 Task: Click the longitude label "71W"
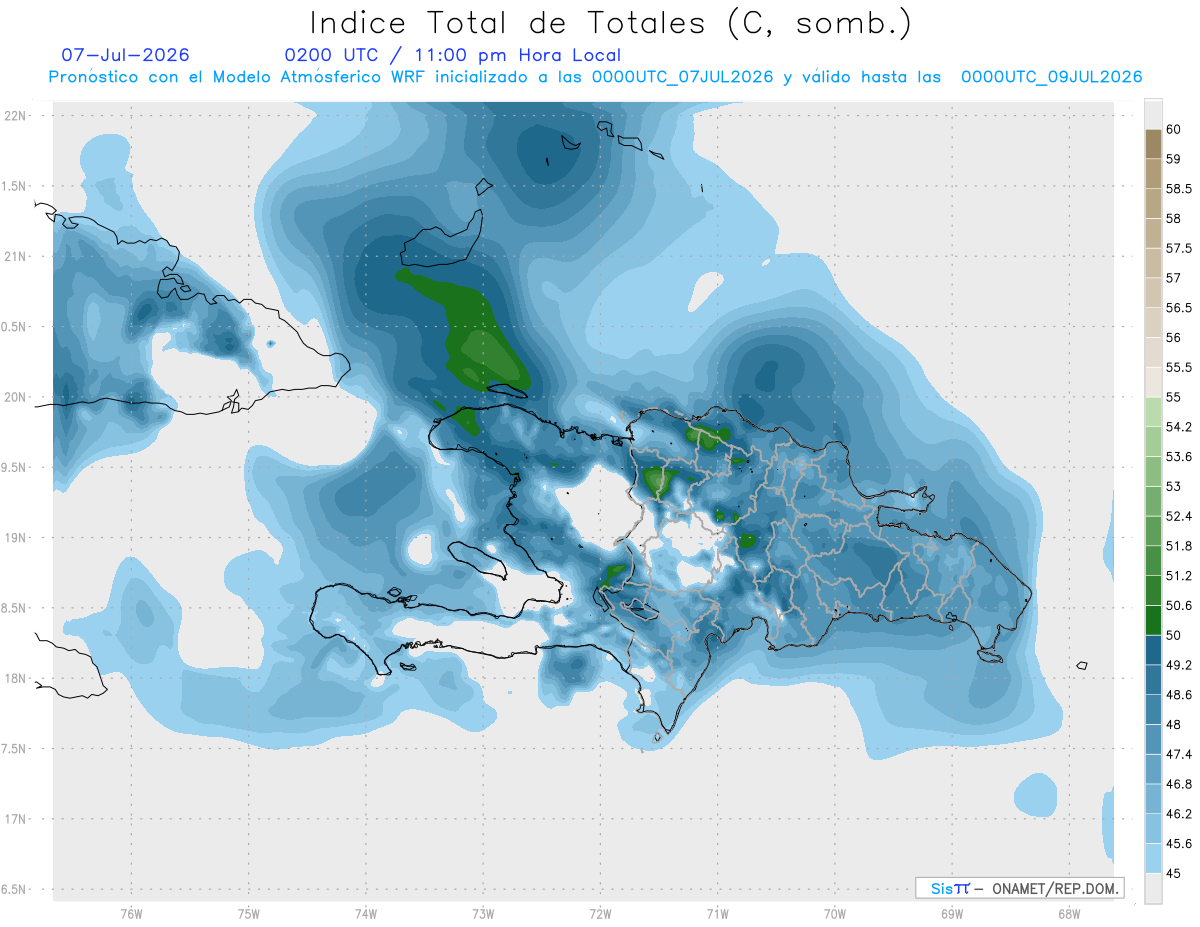(717, 913)
